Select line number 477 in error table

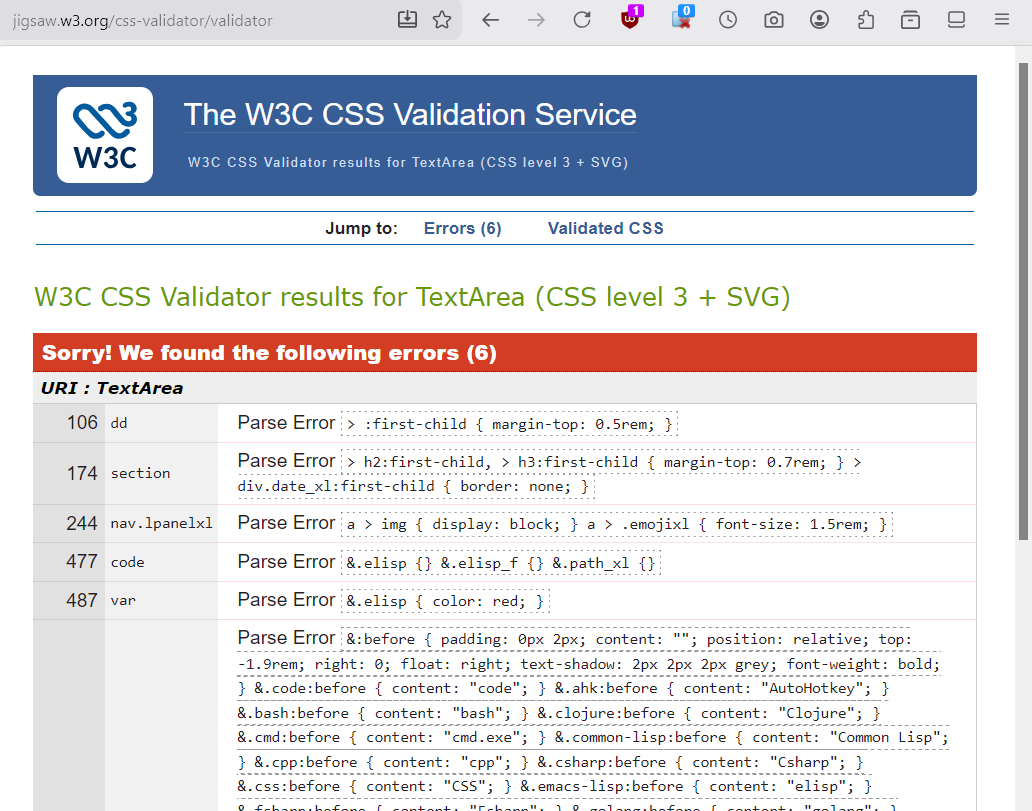(x=82, y=562)
